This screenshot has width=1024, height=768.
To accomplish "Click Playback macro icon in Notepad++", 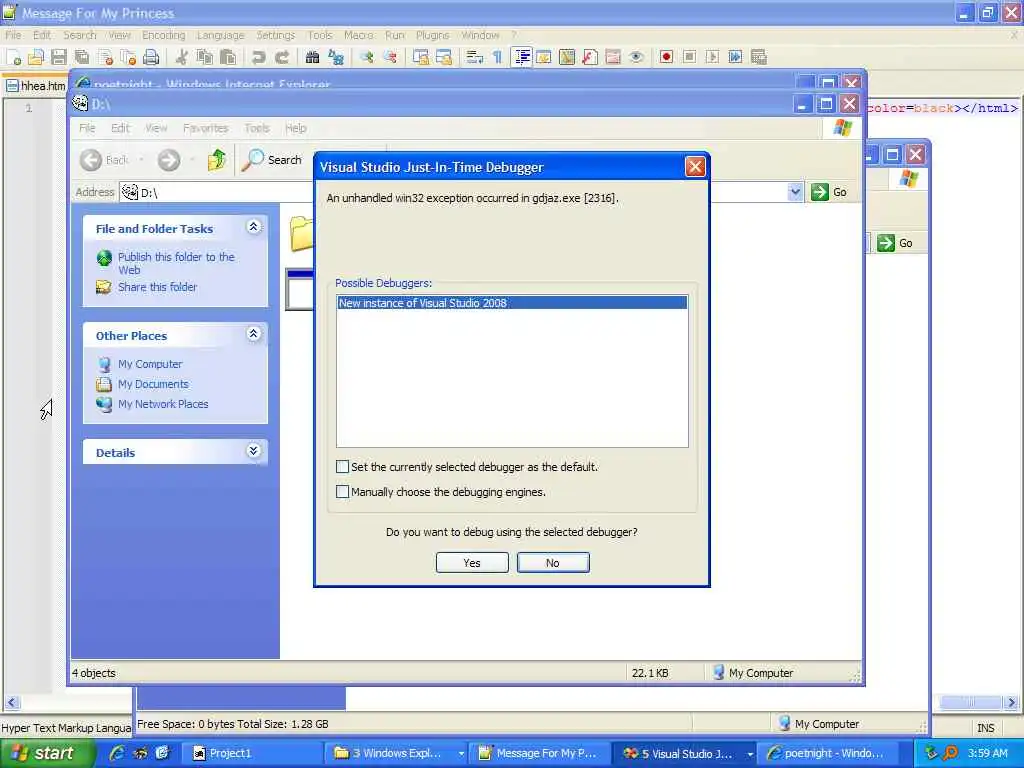I will [712, 57].
